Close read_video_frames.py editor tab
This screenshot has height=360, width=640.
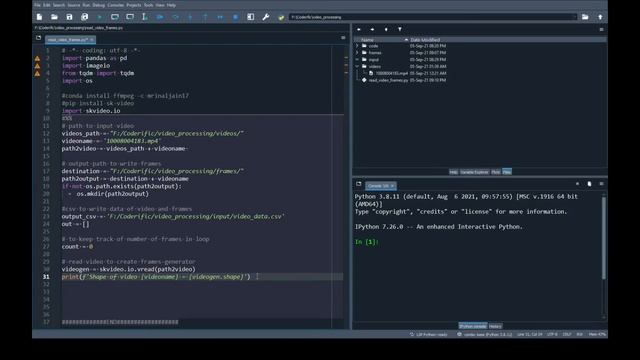tap(91, 40)
